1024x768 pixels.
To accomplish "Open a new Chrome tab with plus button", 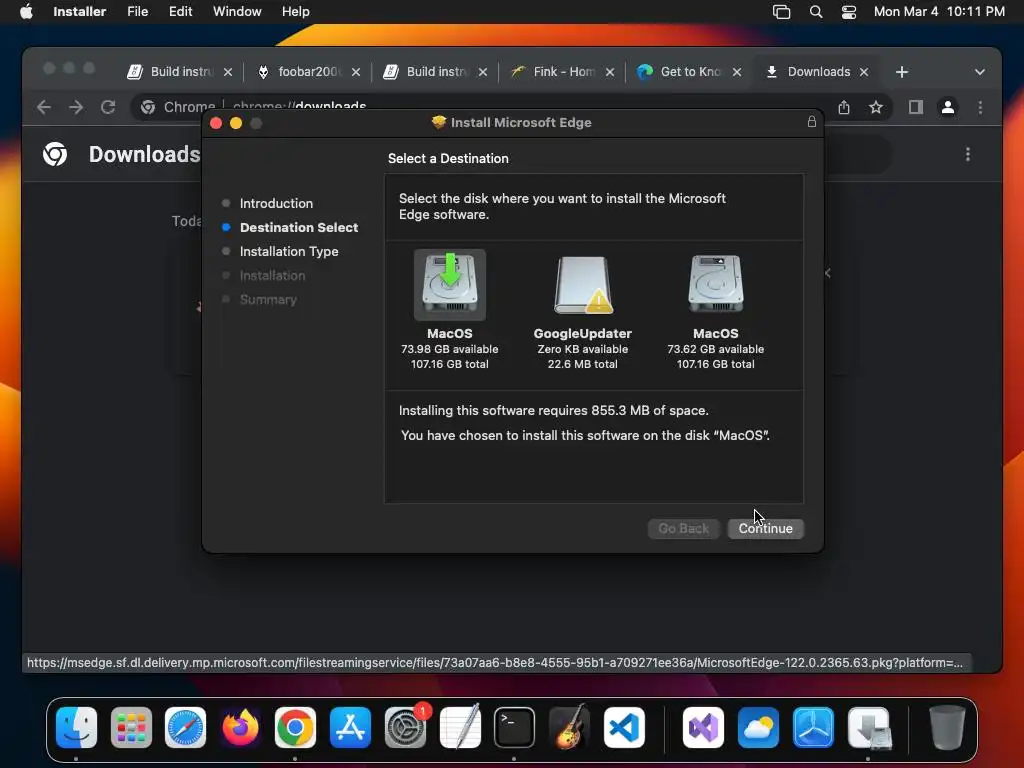I will click(x=902, y=72).
